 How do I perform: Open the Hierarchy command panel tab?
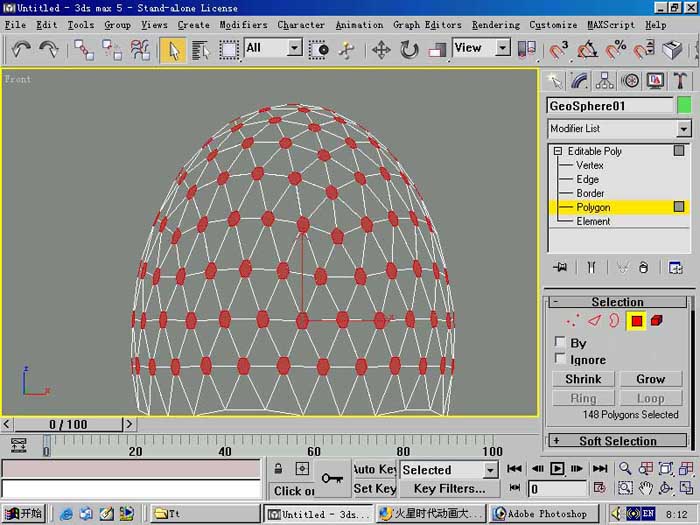pyautogui.click(x=604, y=81)
